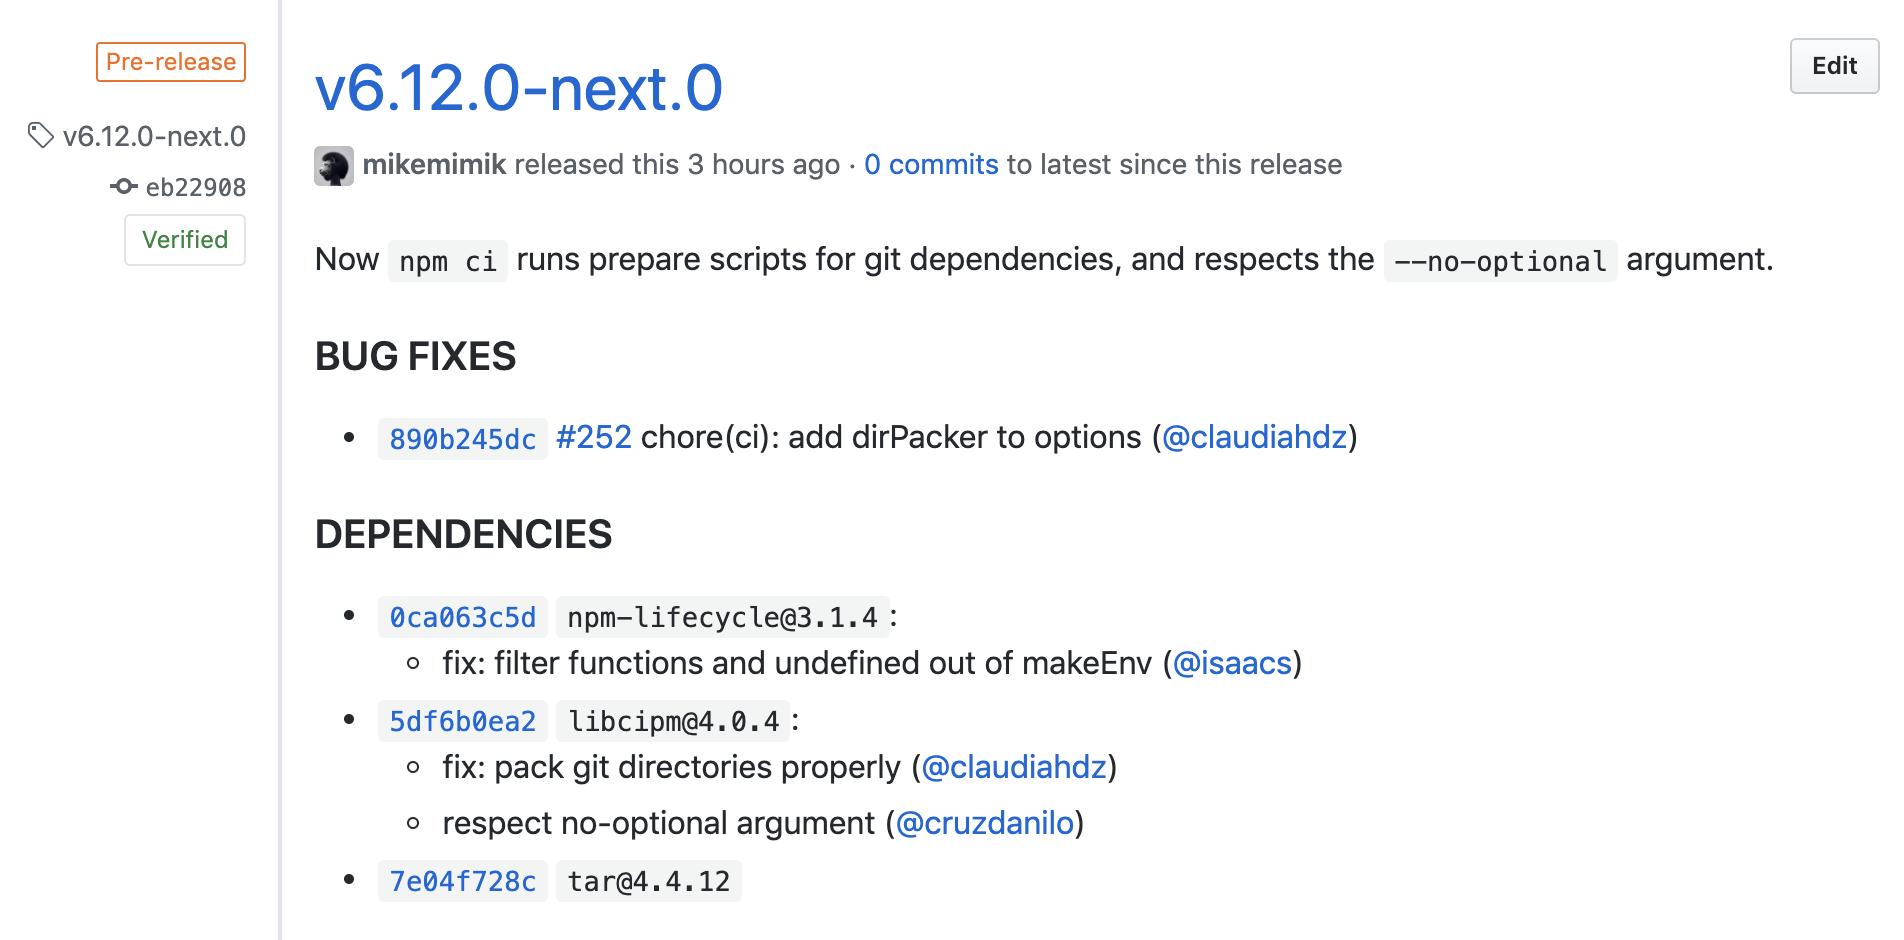Image resolution: width=1904 pixels, height=940 pixels.
Task: Open the v6.12.0-next.0 tag link in sidebar
Action: tap(154, 136)
